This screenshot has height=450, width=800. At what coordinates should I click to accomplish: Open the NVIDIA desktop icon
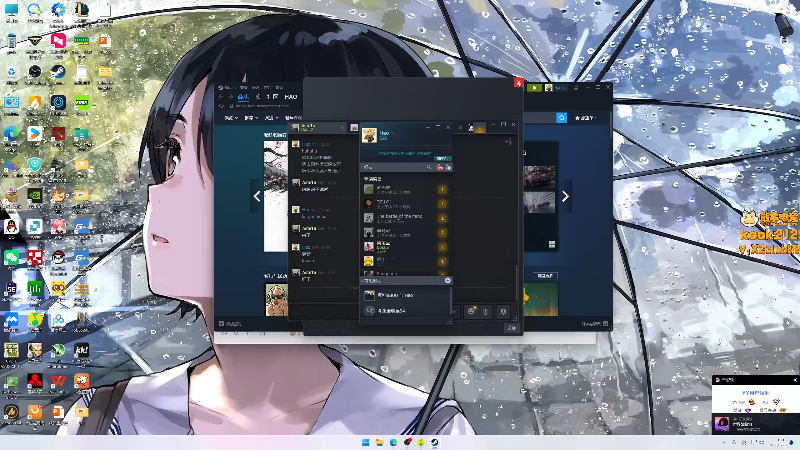coord(35,197)
